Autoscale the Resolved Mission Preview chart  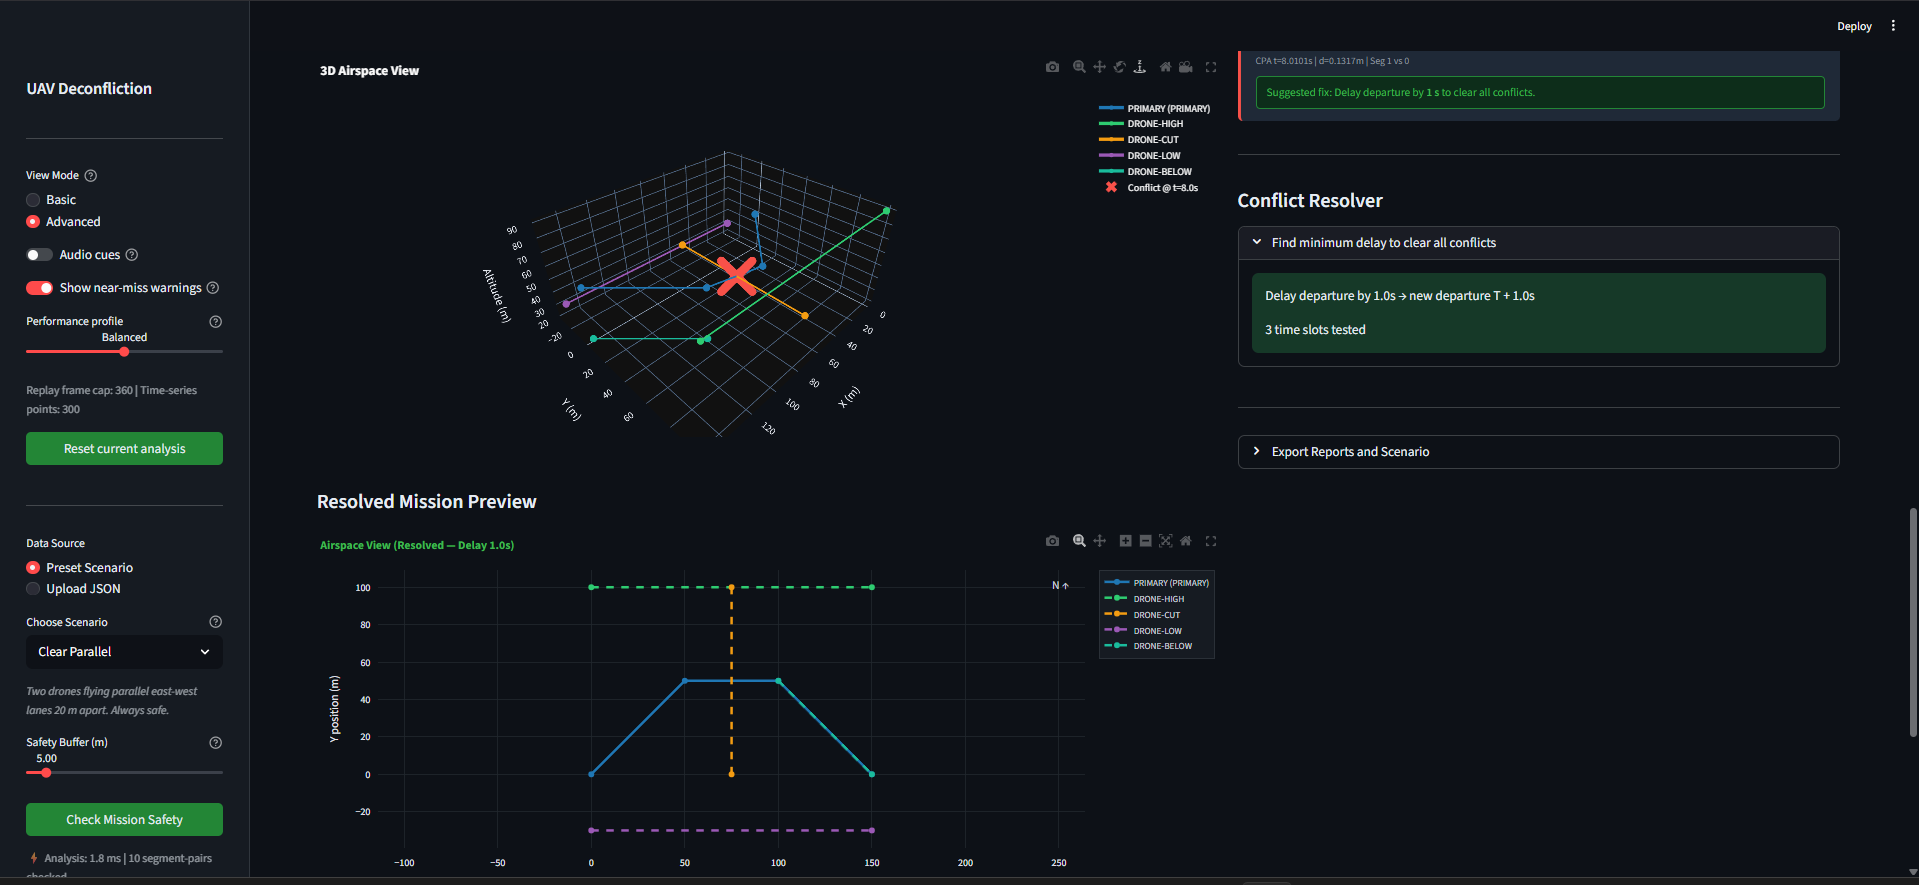point(1165,541)
